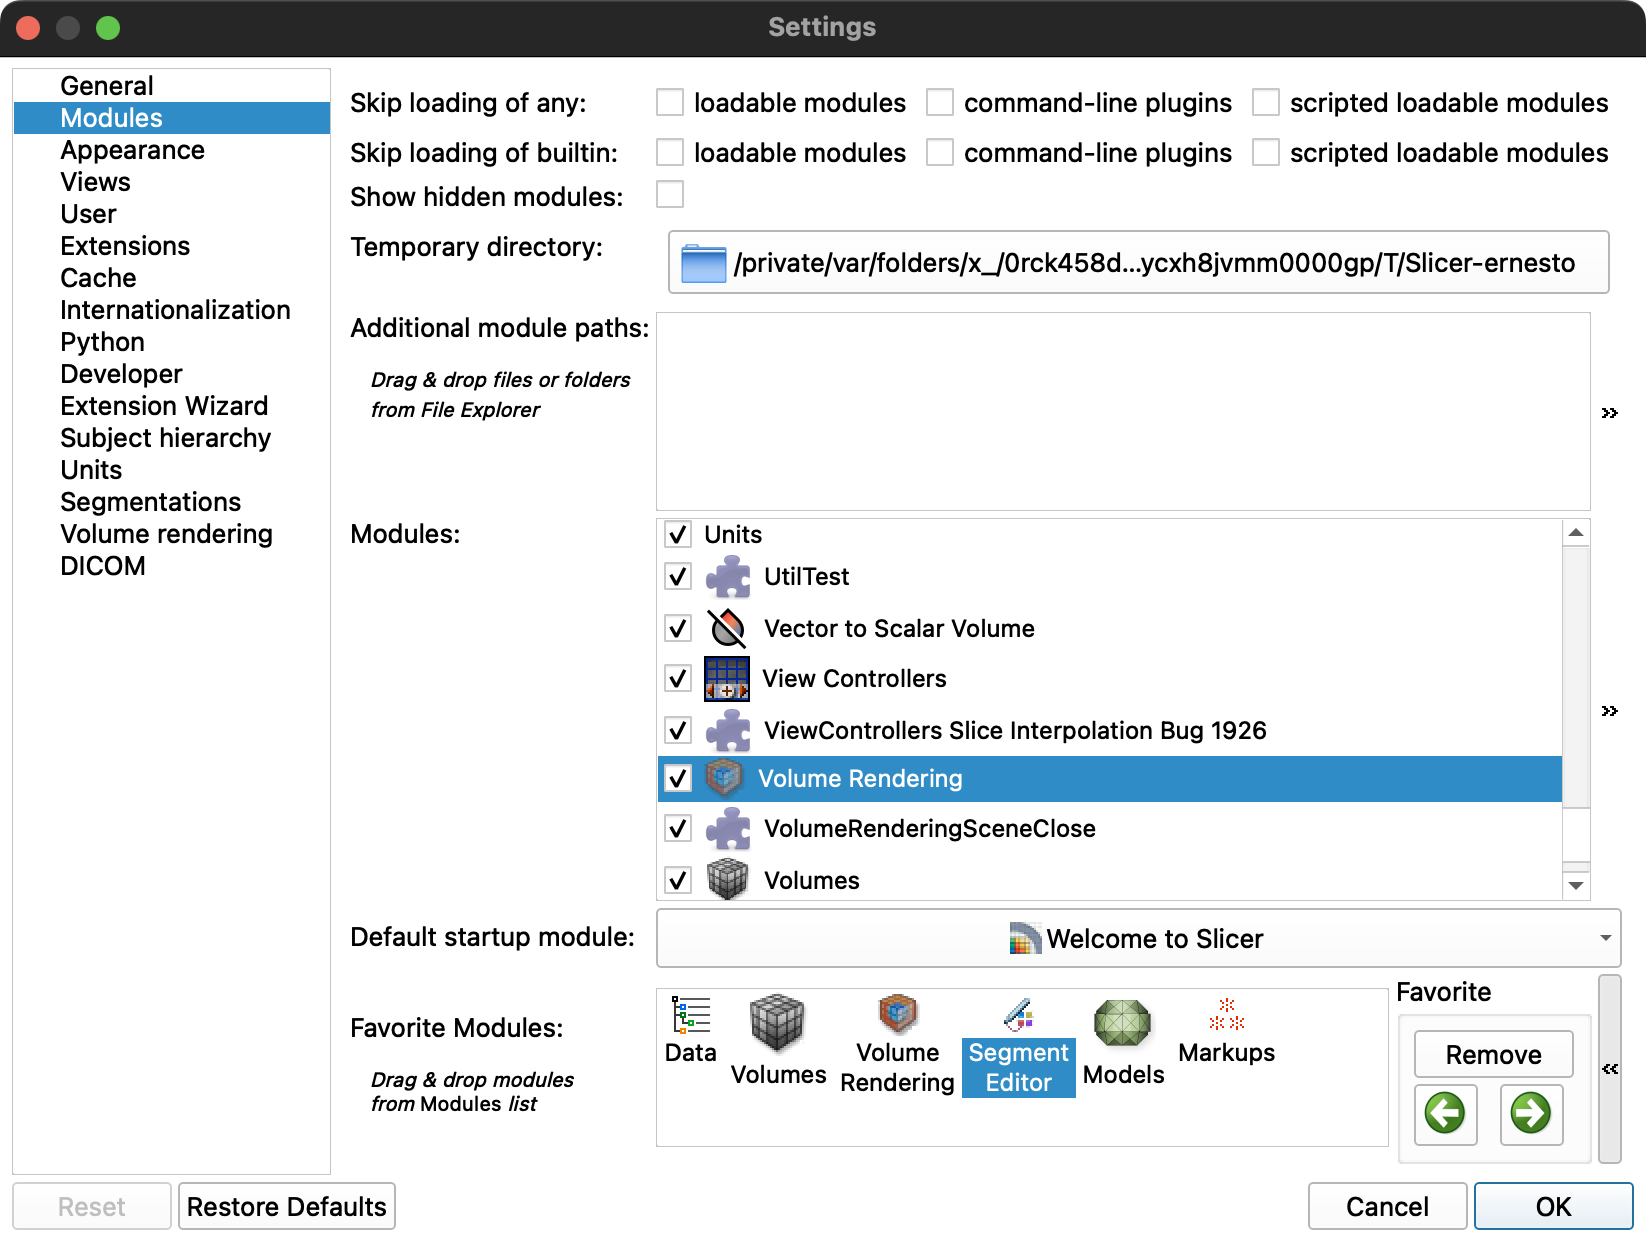The width and height of the screenshot is (1646, 1242).
Task: Enable skip builtin loadable modules
Action: (x=670, y=152)
